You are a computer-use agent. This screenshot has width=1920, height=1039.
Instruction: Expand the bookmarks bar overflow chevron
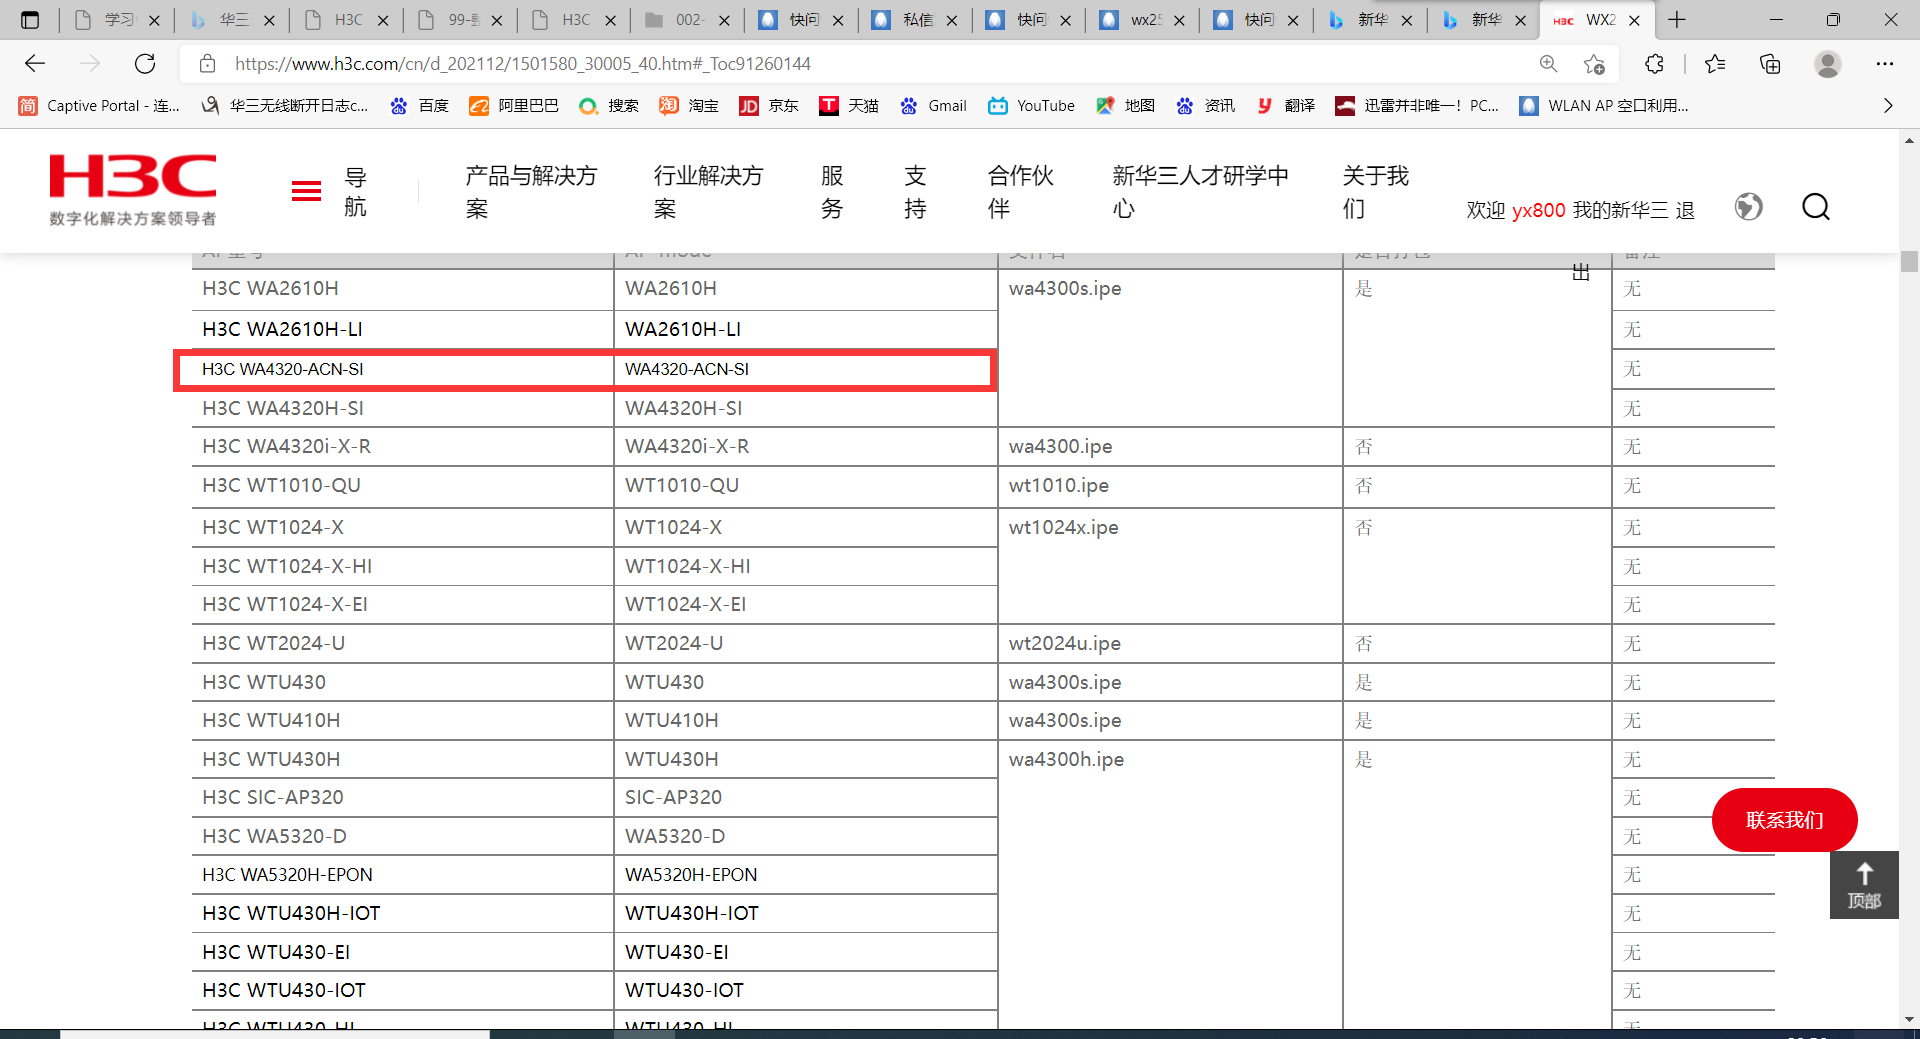pos(1888,106)
